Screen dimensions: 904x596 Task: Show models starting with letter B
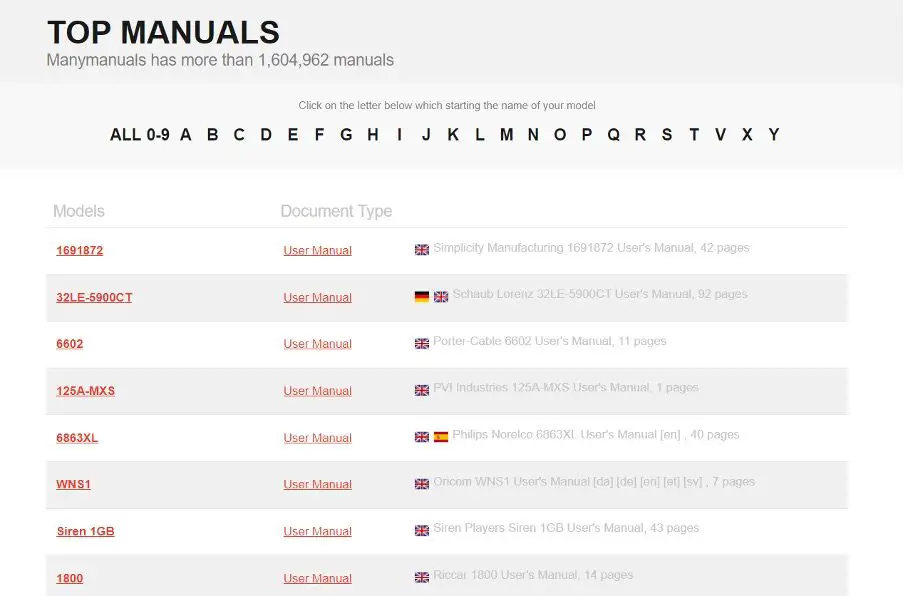212,135
